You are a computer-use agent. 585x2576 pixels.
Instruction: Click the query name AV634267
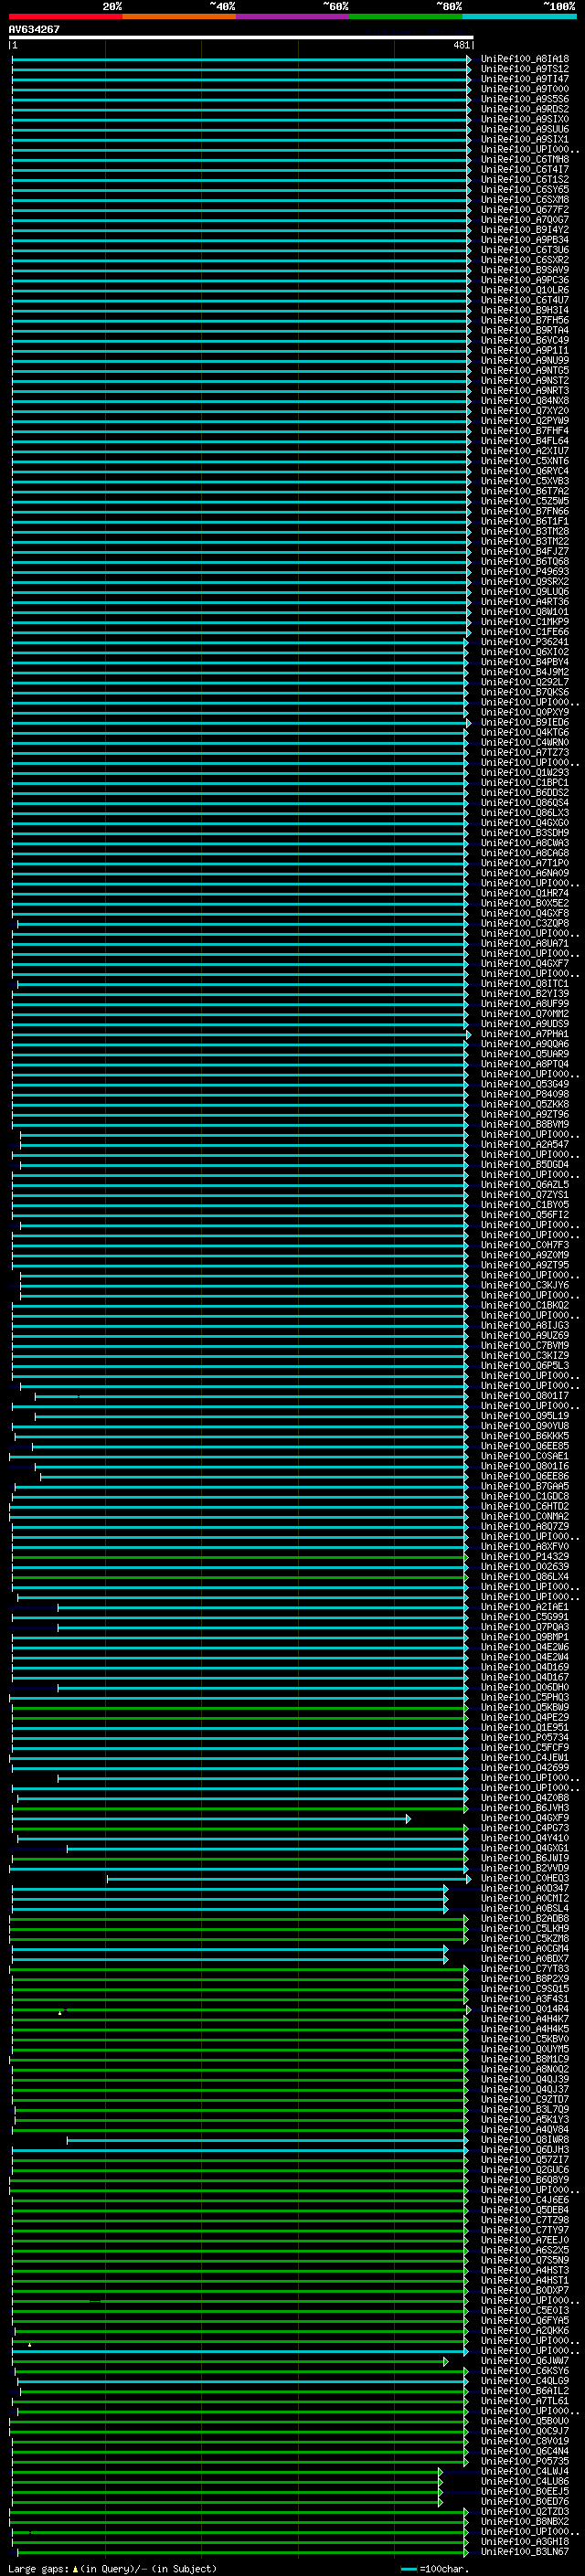[x=34, y=30]
